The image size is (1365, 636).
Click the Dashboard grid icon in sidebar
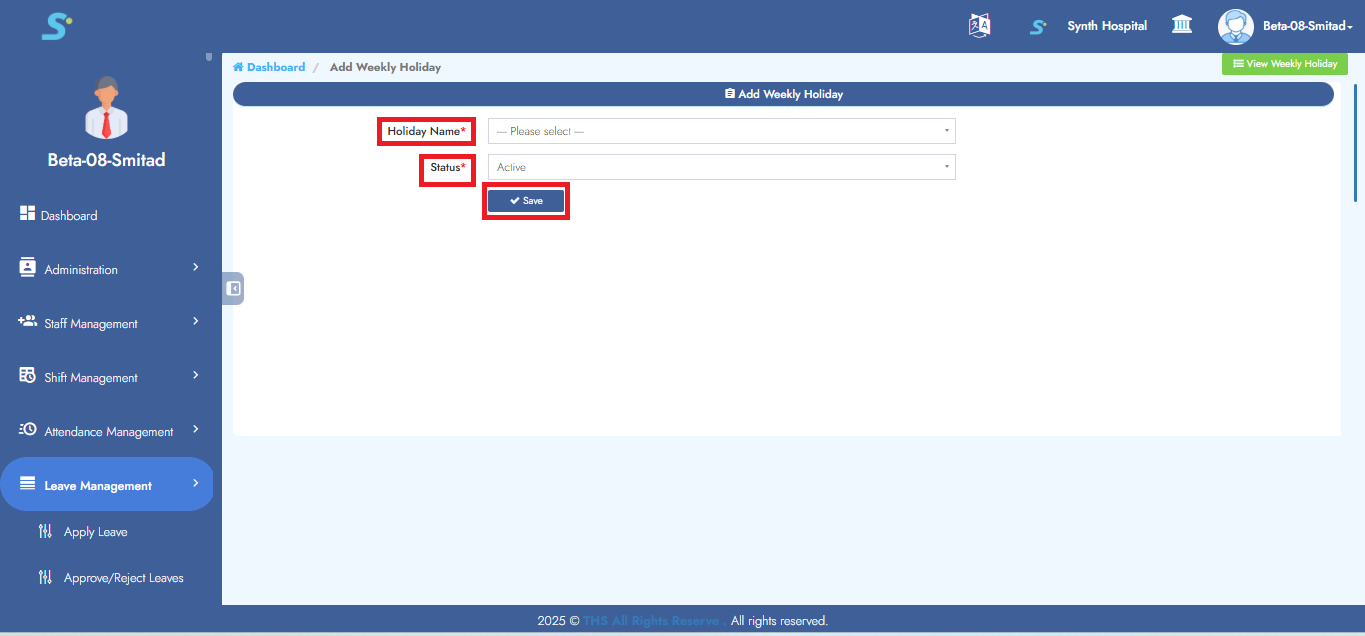click(x=28, y=214)
